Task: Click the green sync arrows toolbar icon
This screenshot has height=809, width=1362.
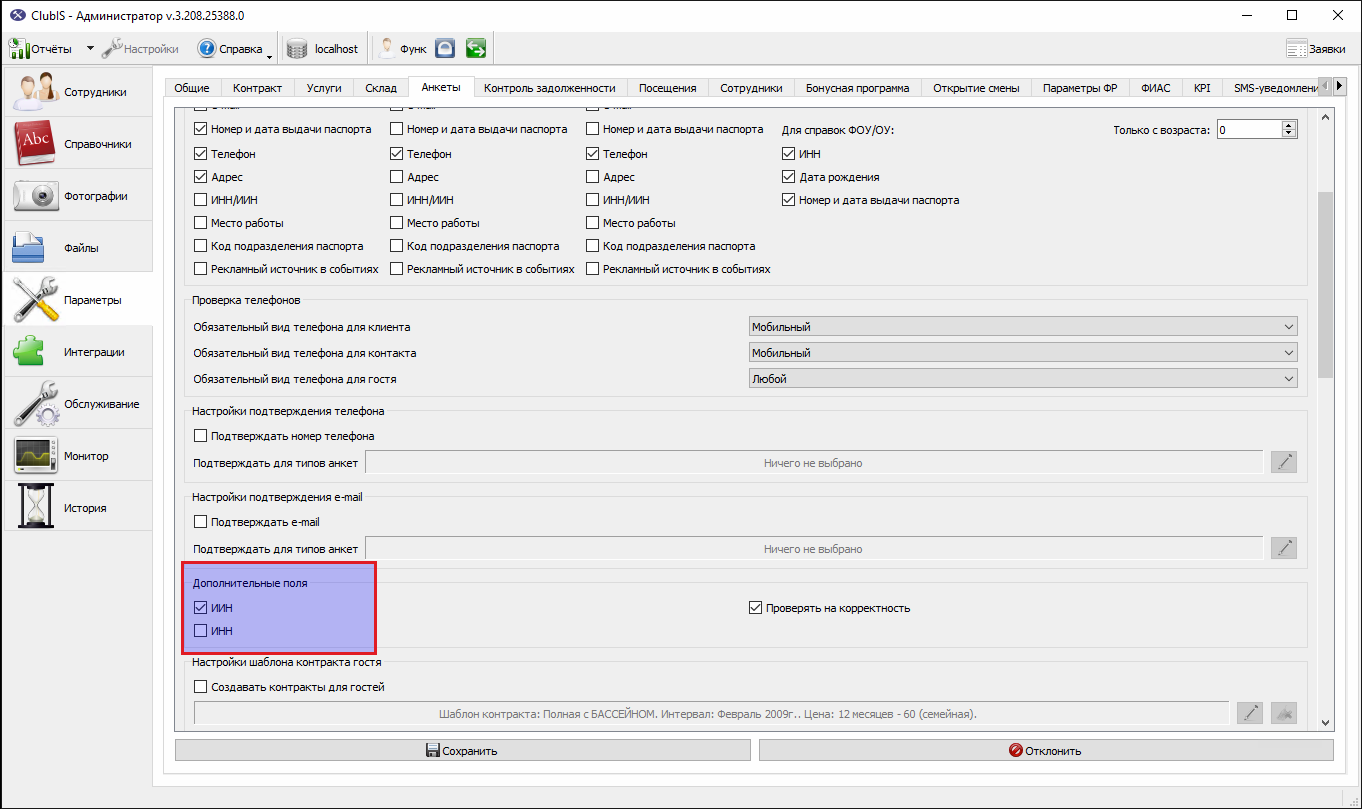Action: point(476,48)
